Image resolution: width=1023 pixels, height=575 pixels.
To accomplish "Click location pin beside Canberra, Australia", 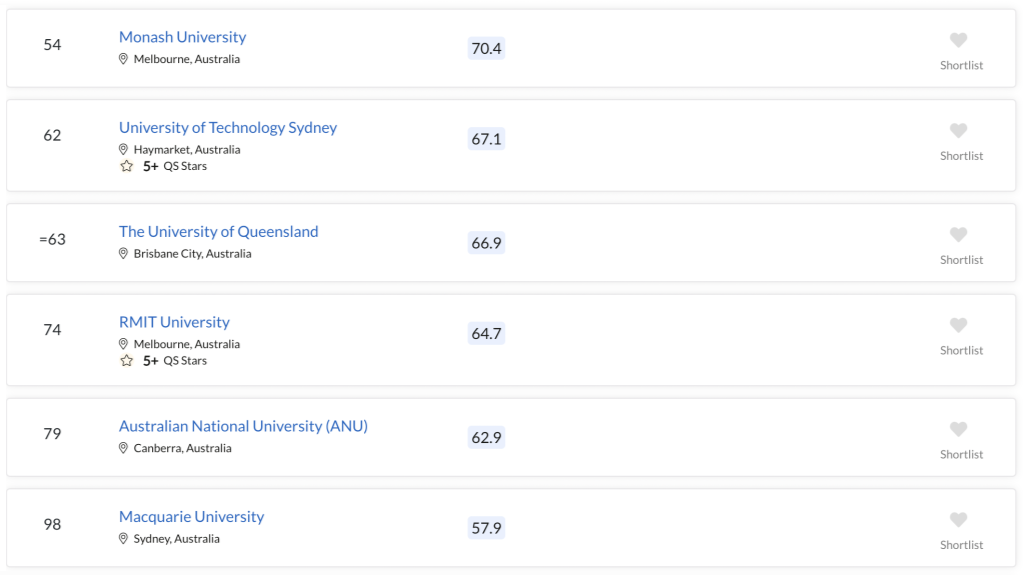I will [x=123, y=448].
